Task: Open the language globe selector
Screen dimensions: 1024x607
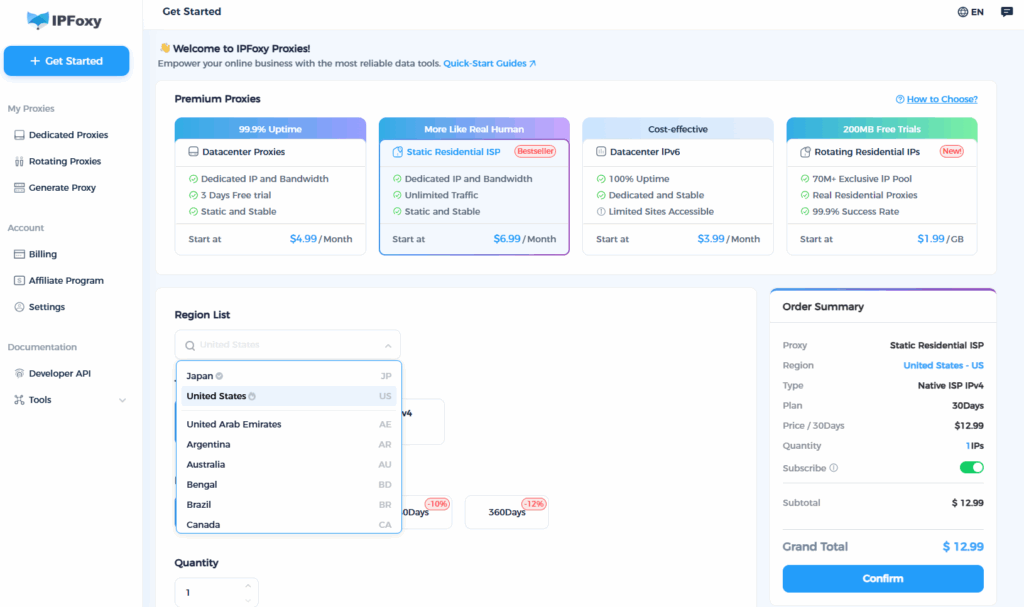Action: (x=963, y=12)
